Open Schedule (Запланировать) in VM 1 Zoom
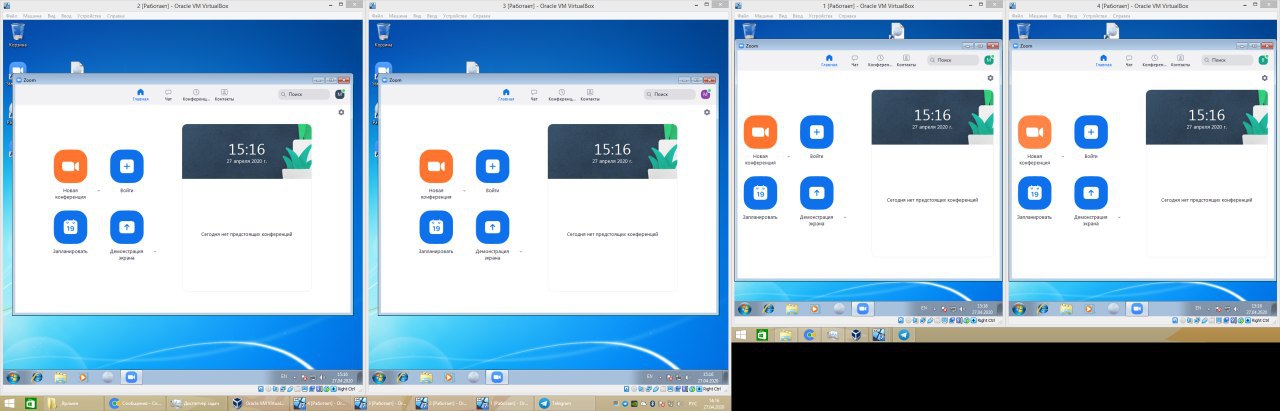 coord(760,193)
